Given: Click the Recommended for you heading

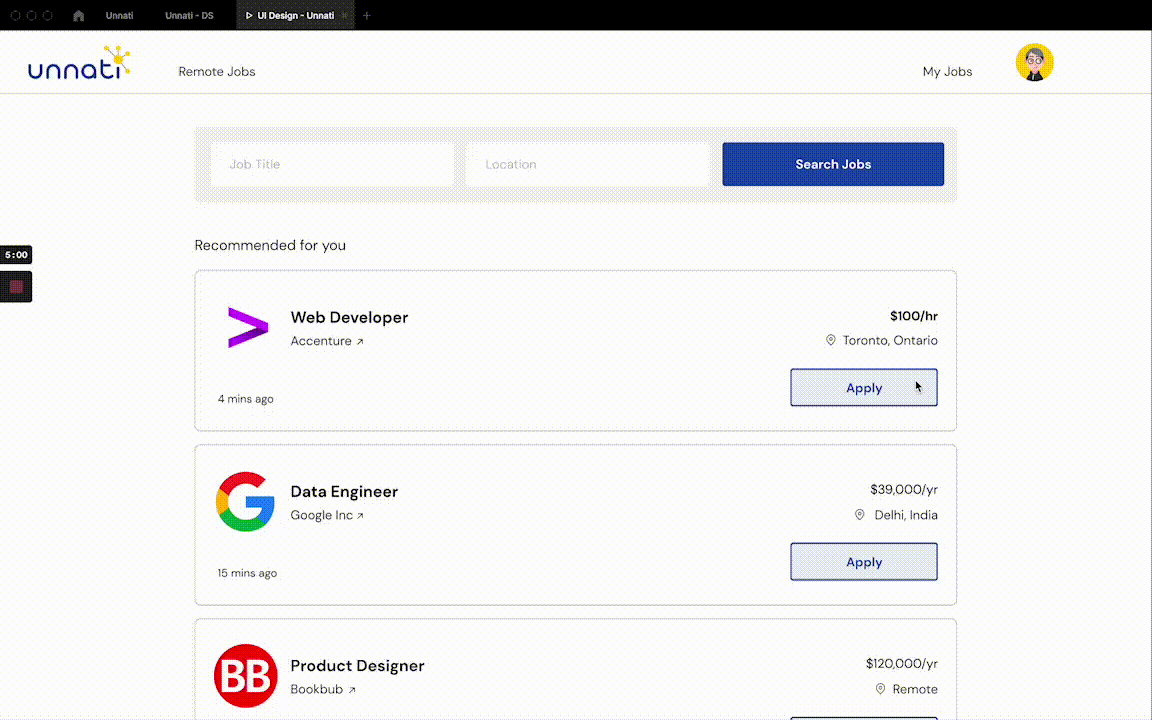Looking at the screenshot, I should 270,245.
